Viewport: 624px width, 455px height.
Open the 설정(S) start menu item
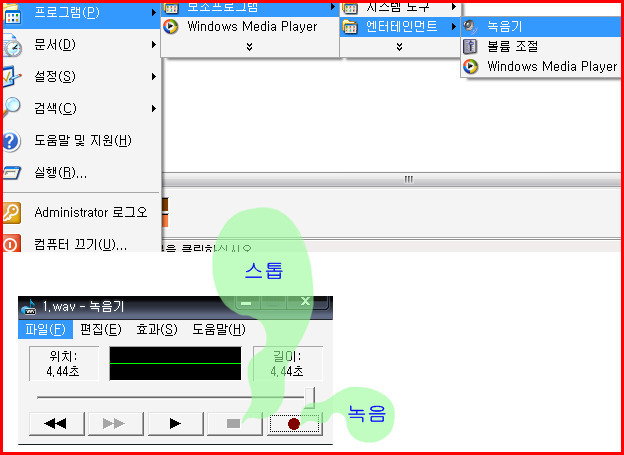pyautogui.click(x=81, y=76)
